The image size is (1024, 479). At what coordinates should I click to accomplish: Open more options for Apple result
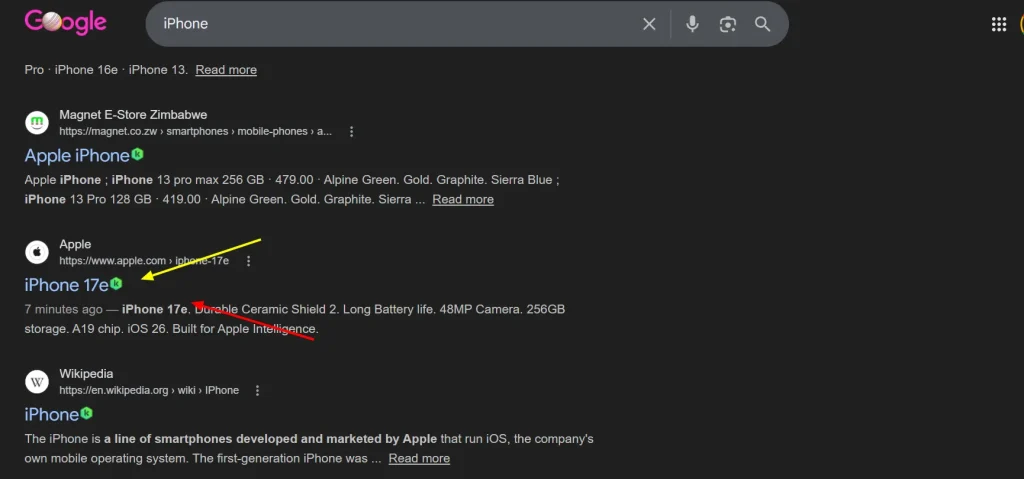click(x=248, y=261)
